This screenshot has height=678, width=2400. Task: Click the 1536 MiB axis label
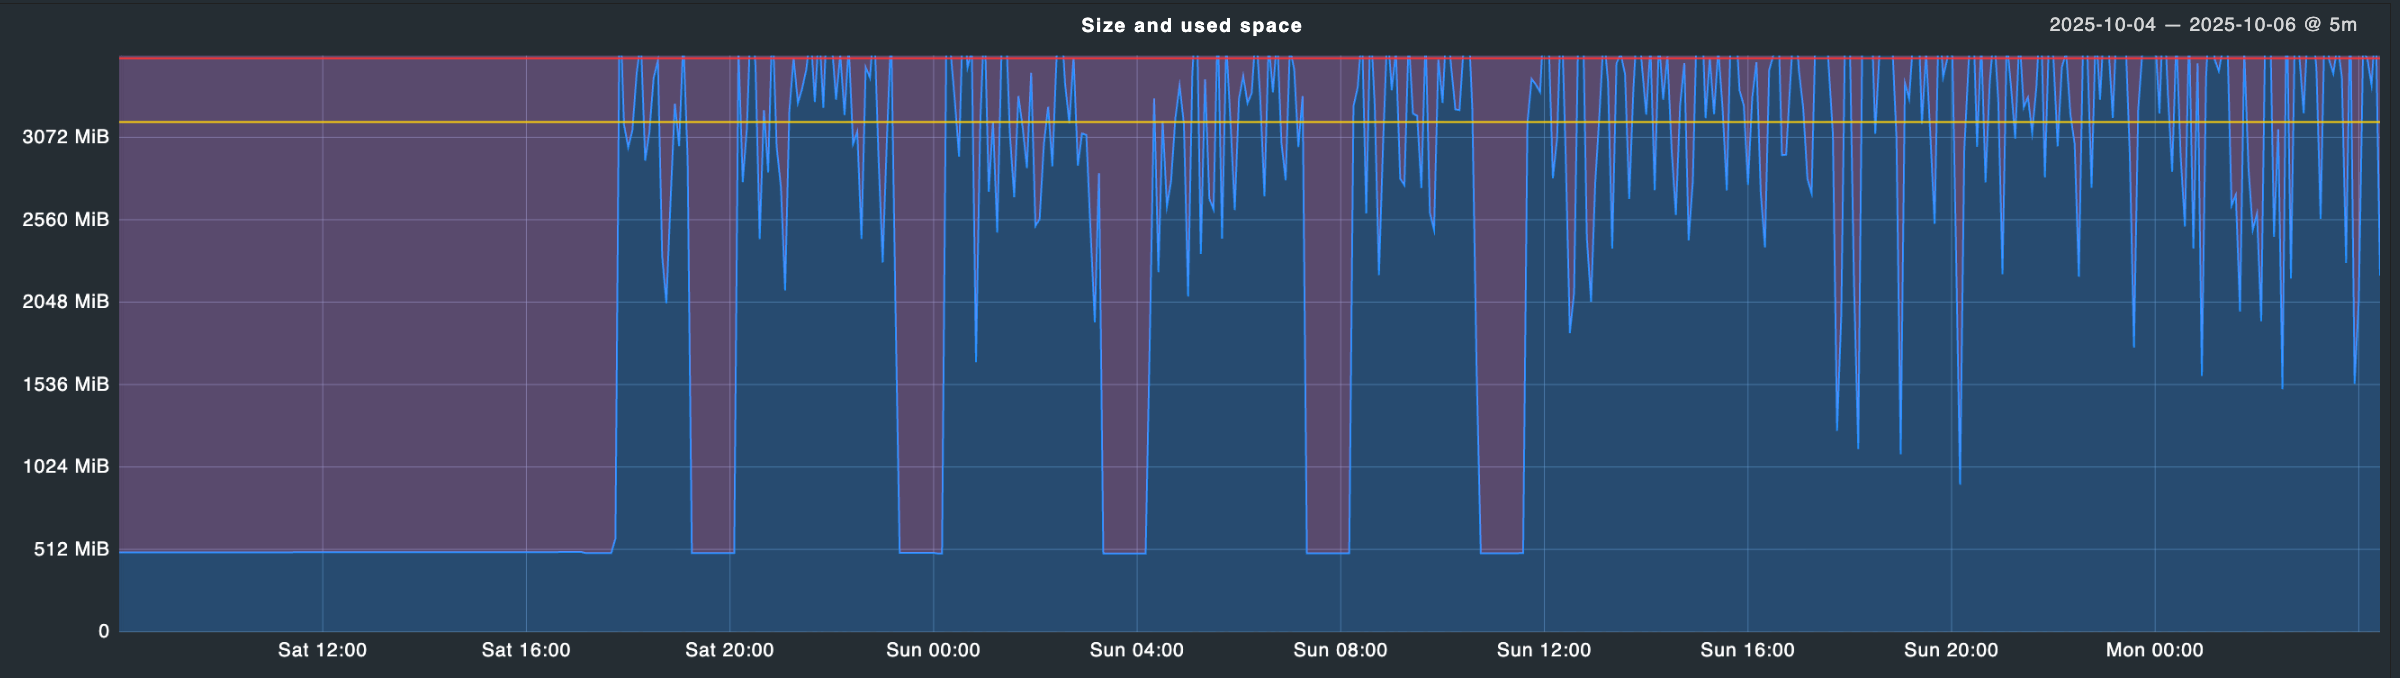[65, 384]
